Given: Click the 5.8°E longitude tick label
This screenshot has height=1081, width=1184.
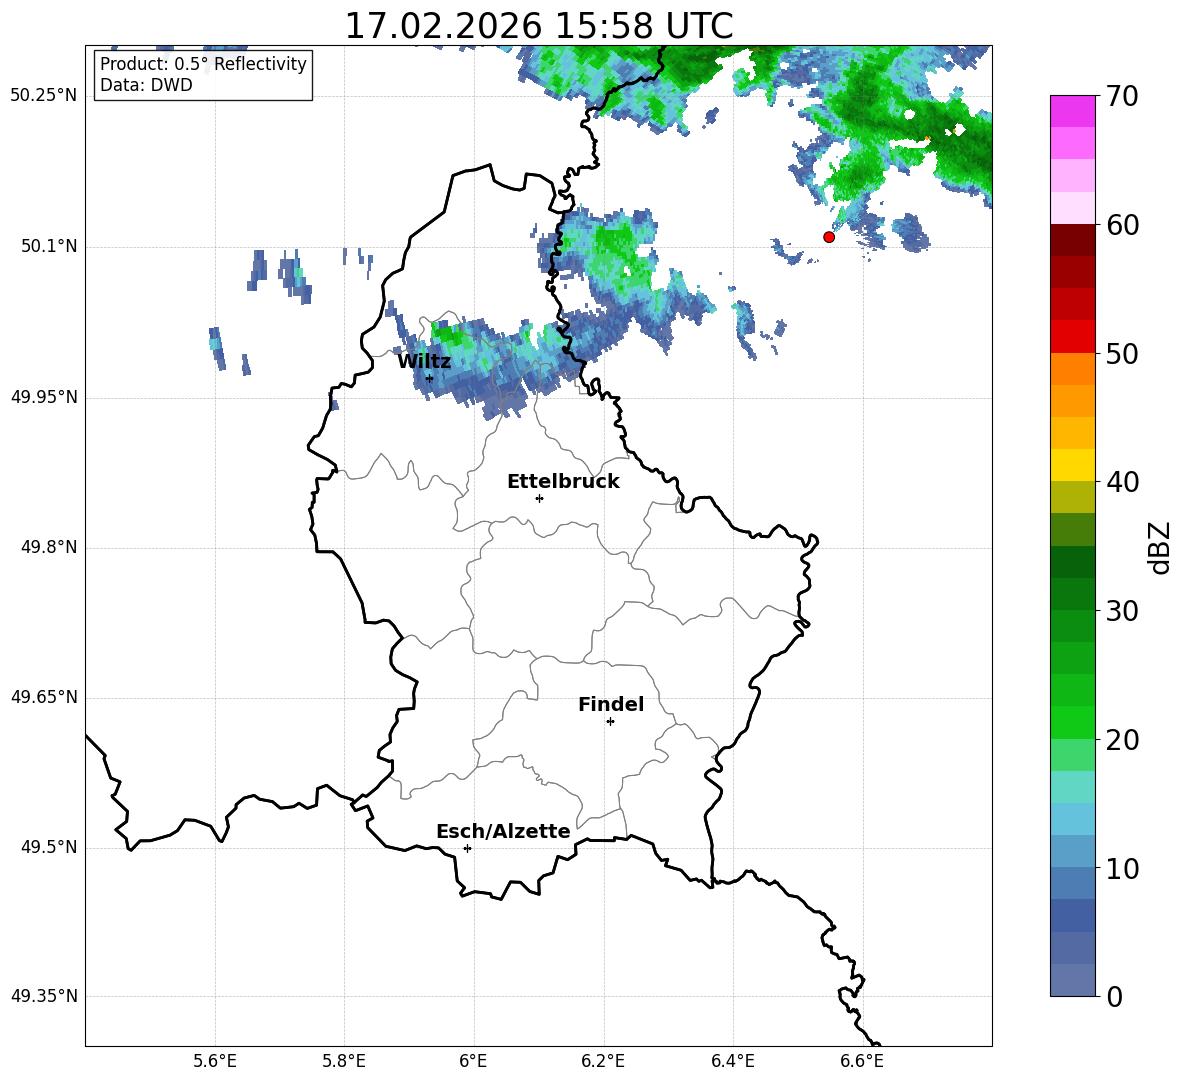Looking at the screenshot, I should pos(344,1061).
